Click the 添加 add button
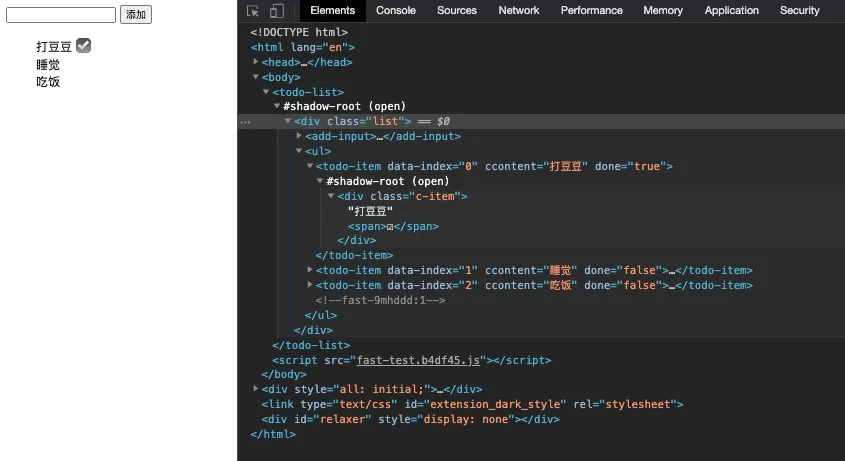 click(136, 15)
